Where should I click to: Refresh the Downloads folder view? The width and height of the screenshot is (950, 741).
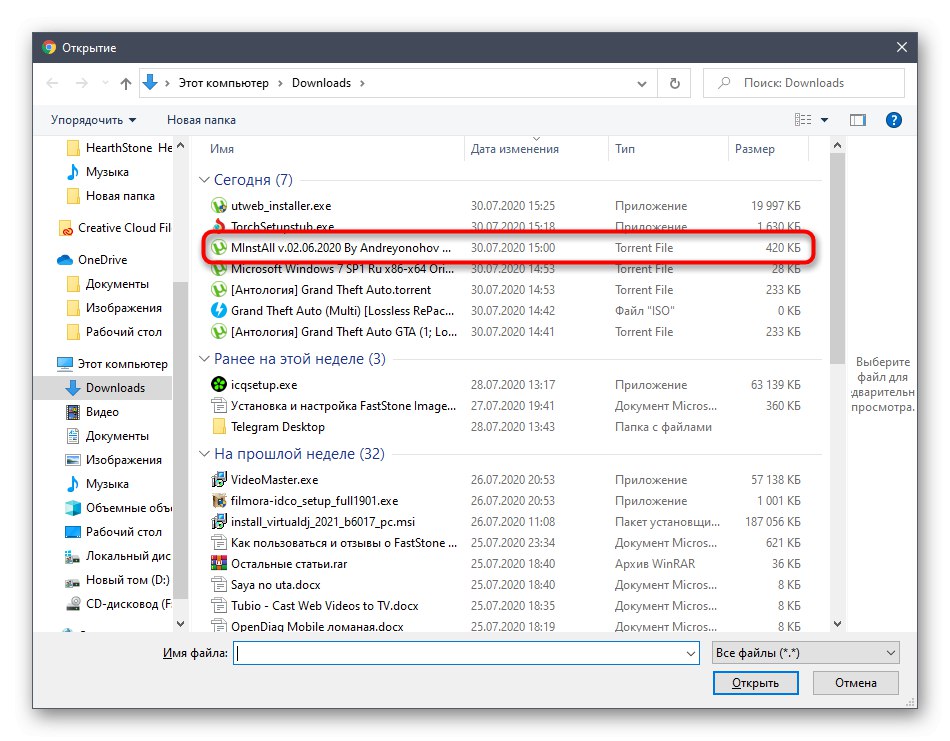(x=674, y=83)
